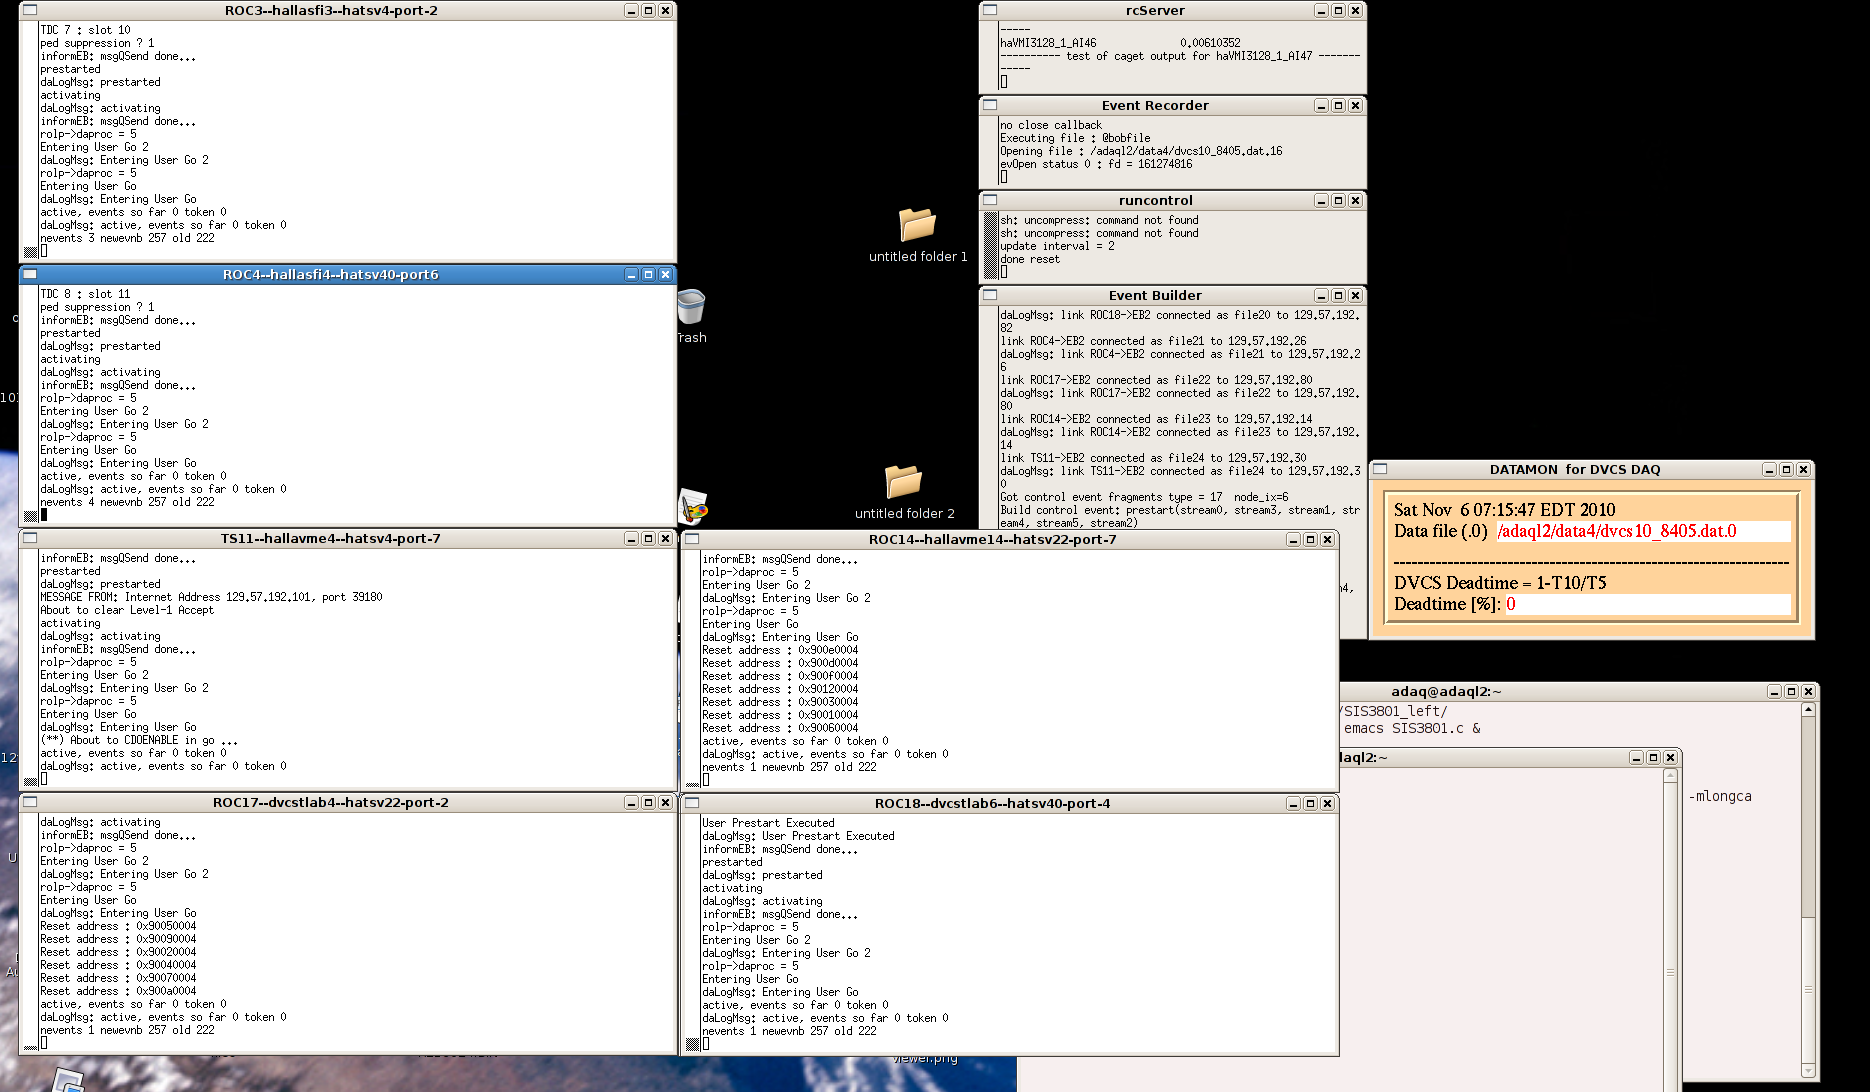The height and width of the screenshot is (1092, 1870).
Task: Click up arrow of adaq@adaql2 scrollbar
Action: [1808, 709]
